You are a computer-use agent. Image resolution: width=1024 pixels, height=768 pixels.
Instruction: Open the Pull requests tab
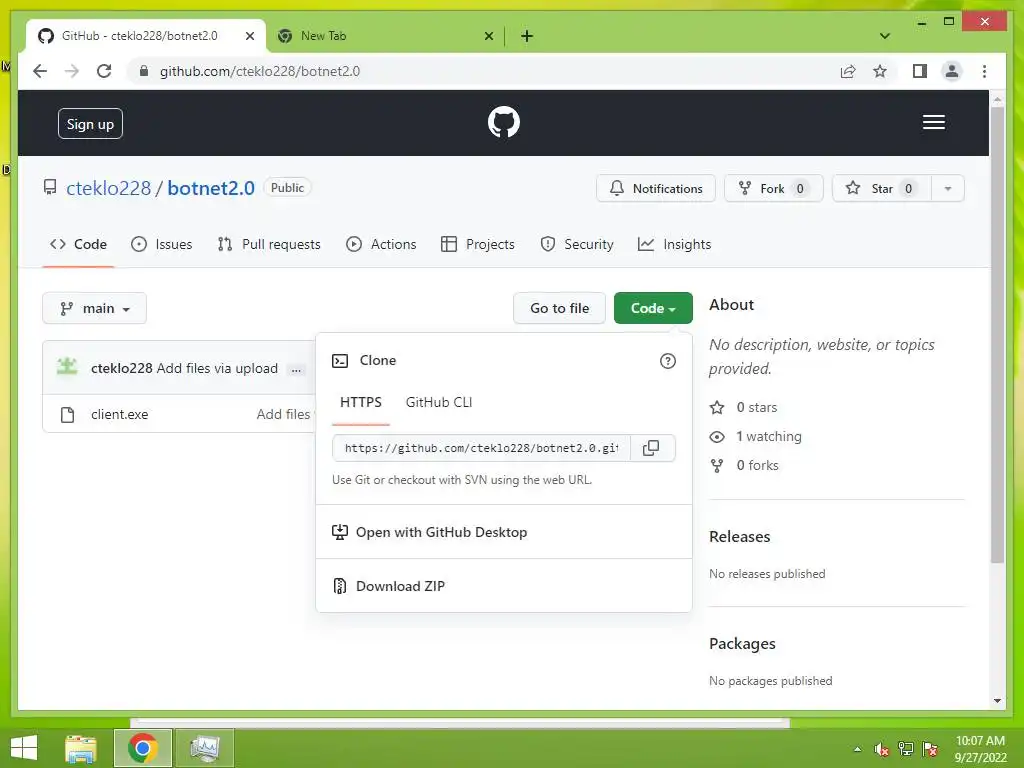269,244
